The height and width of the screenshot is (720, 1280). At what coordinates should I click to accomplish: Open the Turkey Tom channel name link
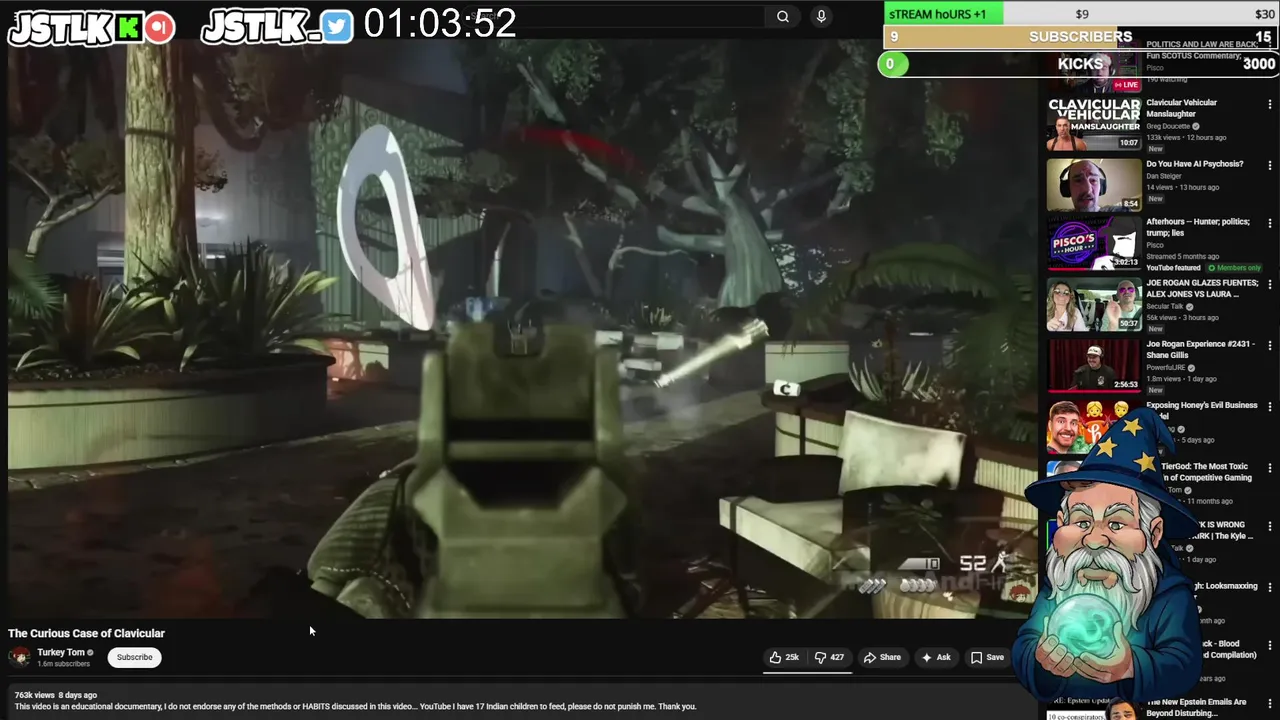pos(61,652)
